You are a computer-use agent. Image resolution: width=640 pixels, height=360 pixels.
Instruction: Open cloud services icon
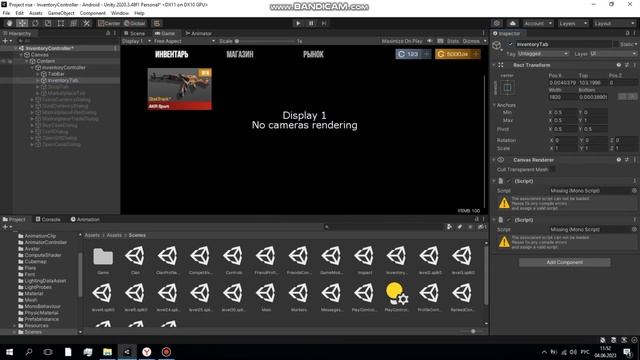(x=513, y=23)
